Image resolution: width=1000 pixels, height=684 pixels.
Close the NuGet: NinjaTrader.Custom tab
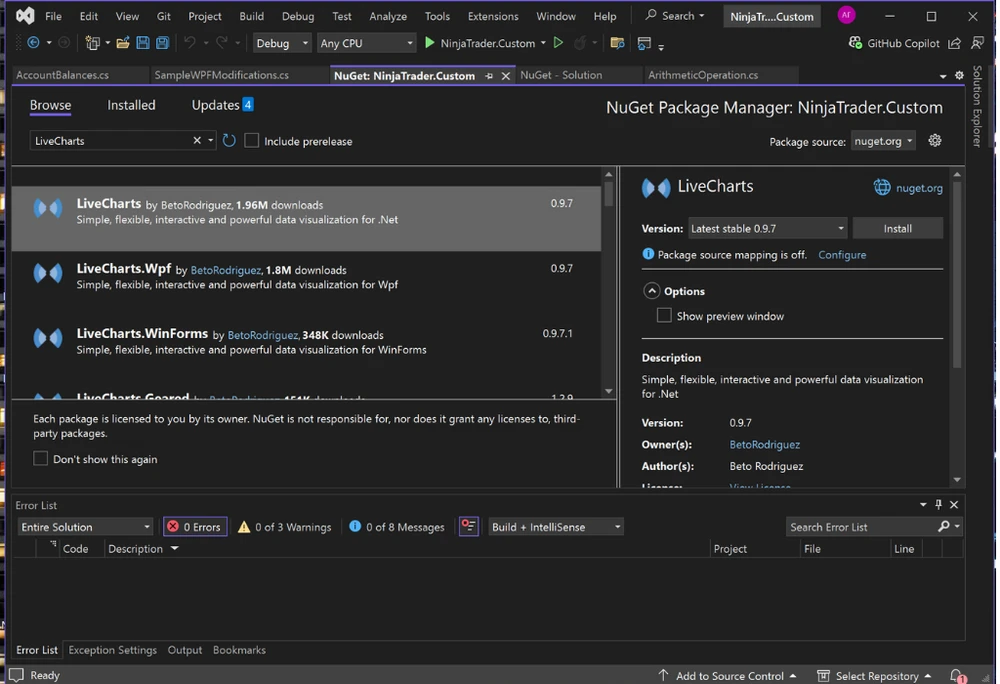pyautogui.click(x=506, y=76)
